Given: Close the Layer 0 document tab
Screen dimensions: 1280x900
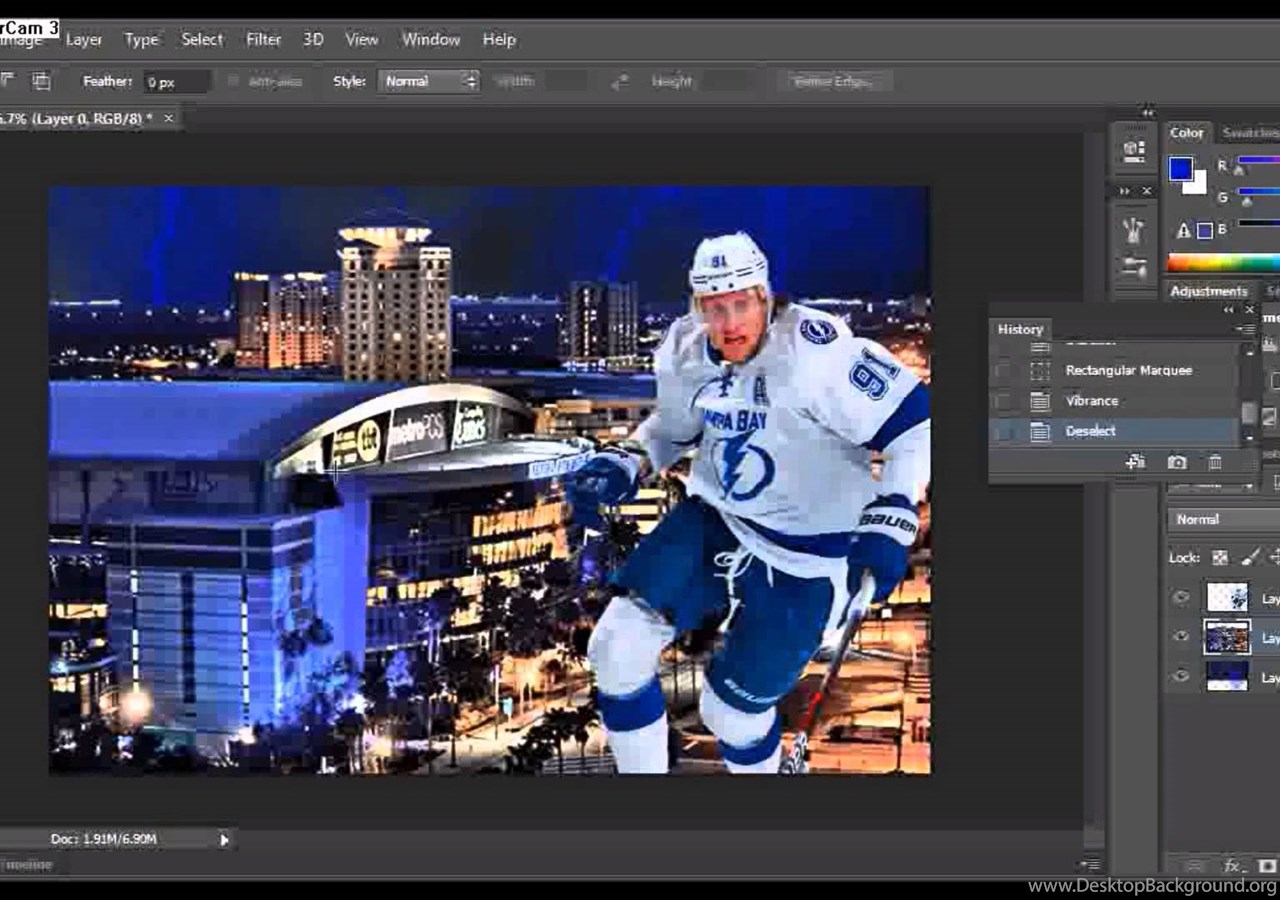Looking at the screenshot, I should click(x=168, y=118).
